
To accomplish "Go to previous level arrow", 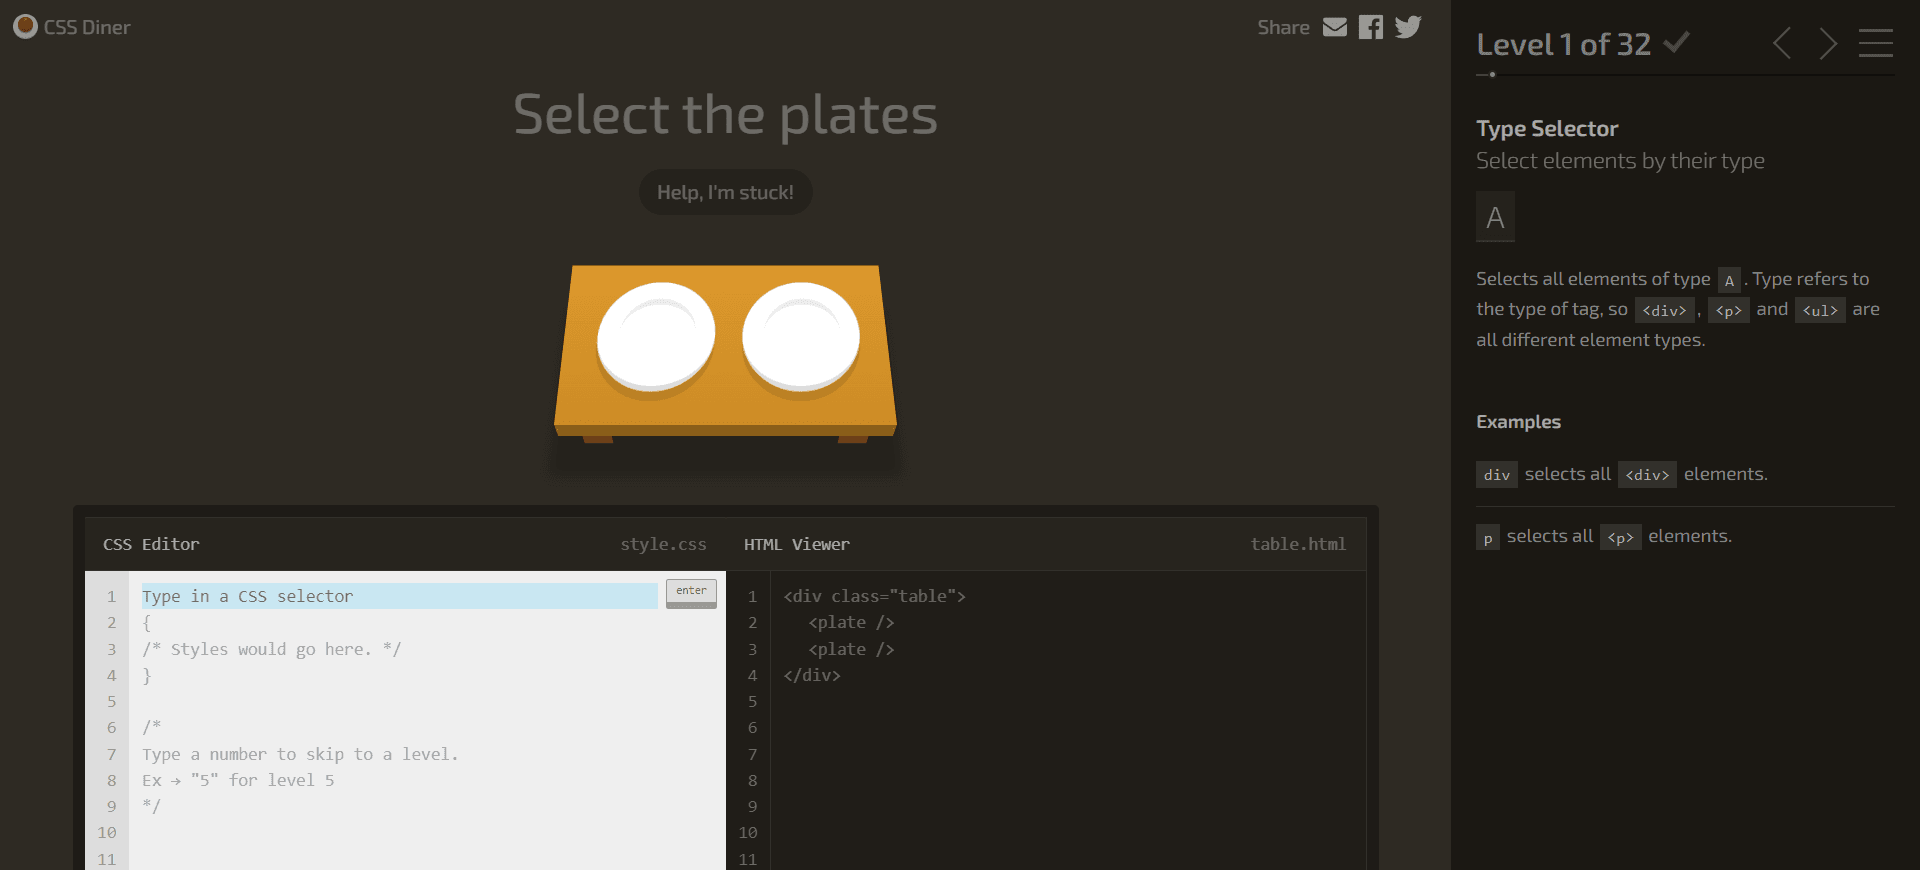I will [x=1781, y=44].
